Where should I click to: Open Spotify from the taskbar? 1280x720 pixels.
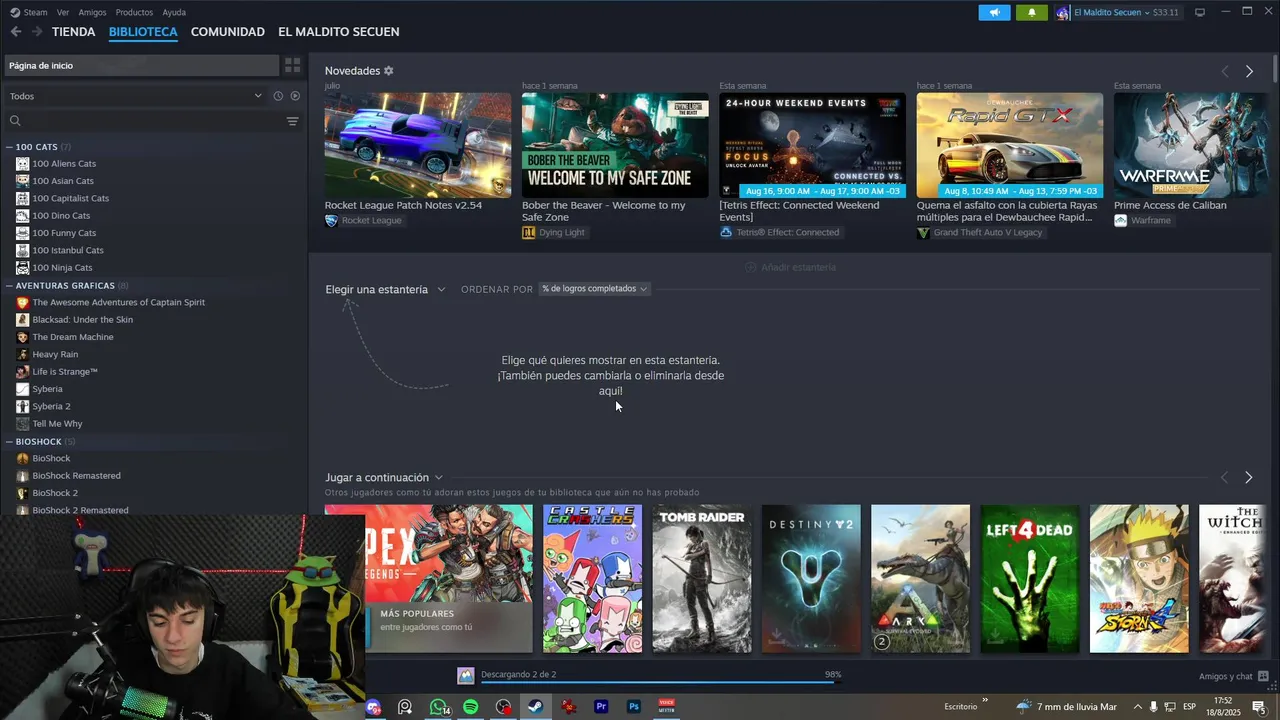[x=470, y=707]
